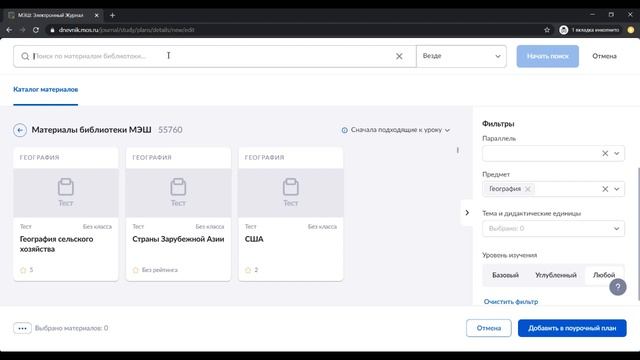
Task: Open Тема и дидактические единицы dropdown
Action: point(553,229)
